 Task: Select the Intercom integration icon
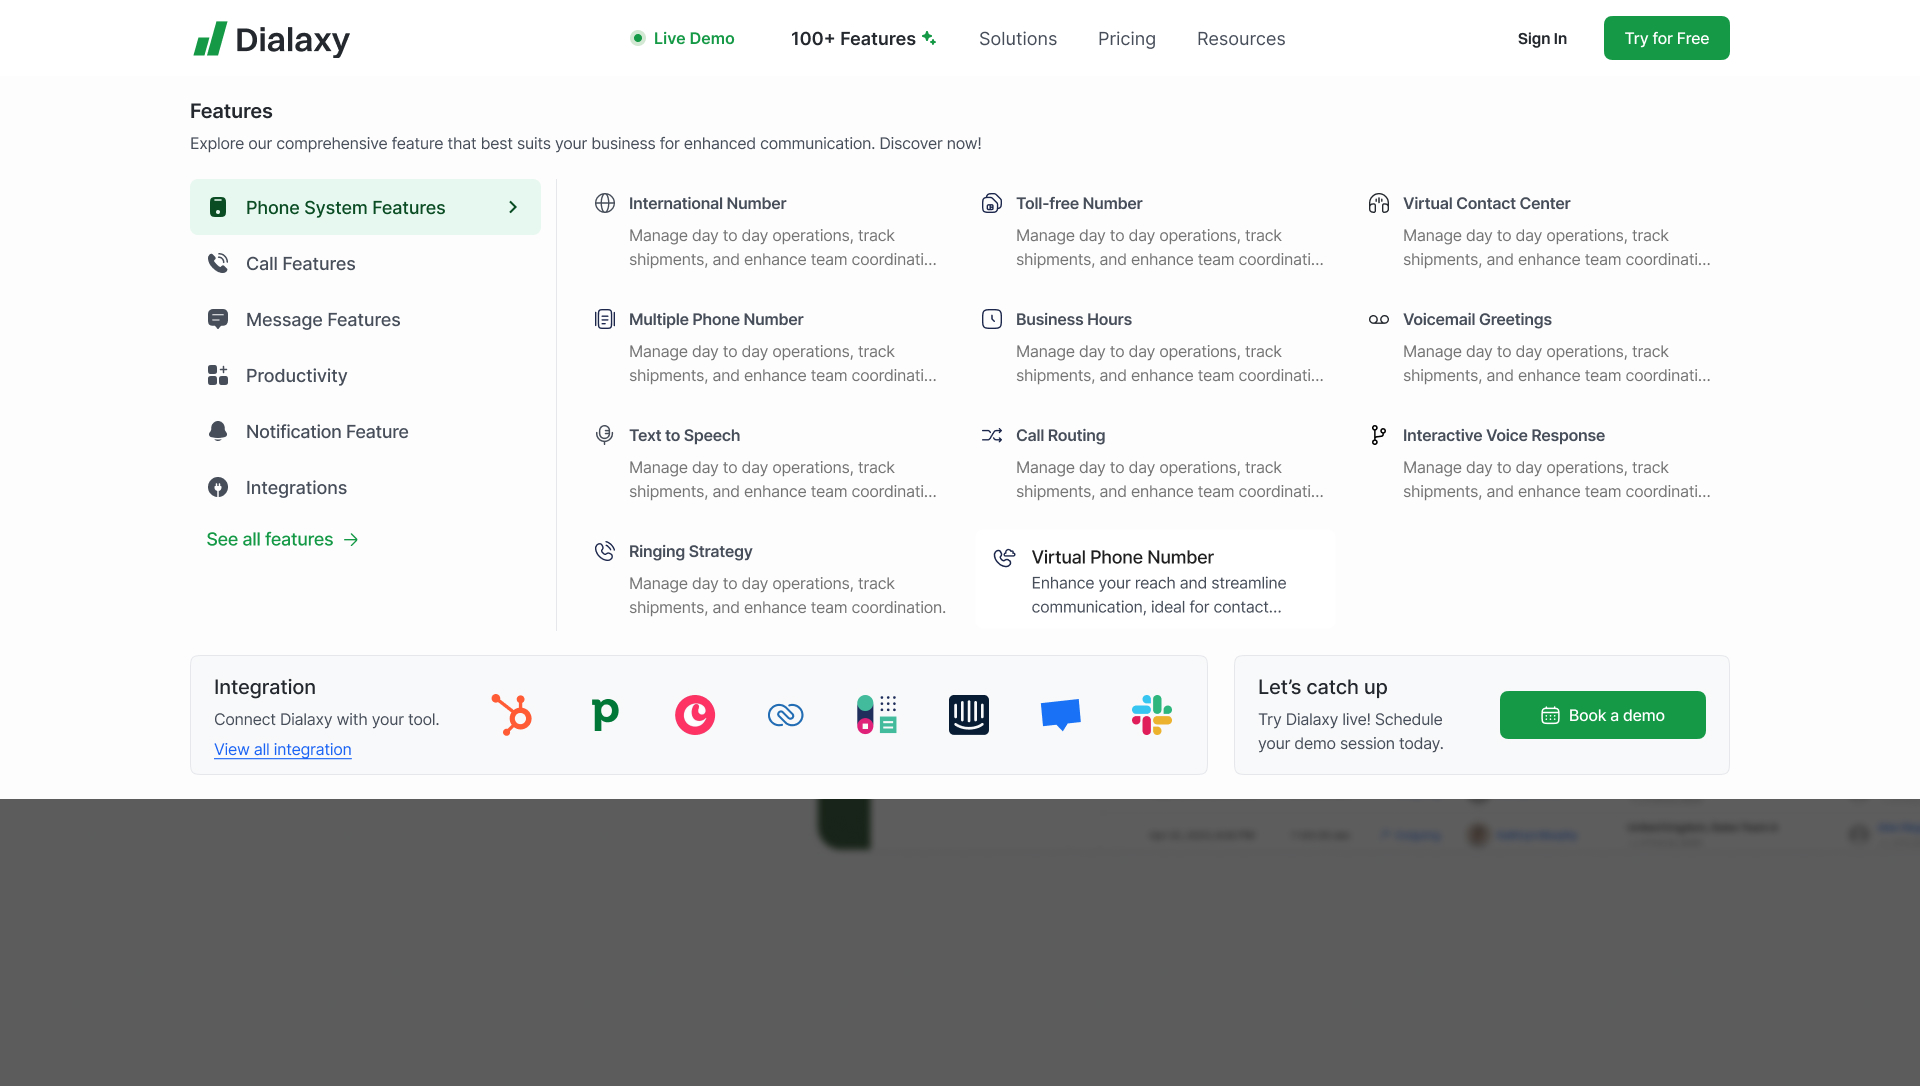tap(969, 715)
